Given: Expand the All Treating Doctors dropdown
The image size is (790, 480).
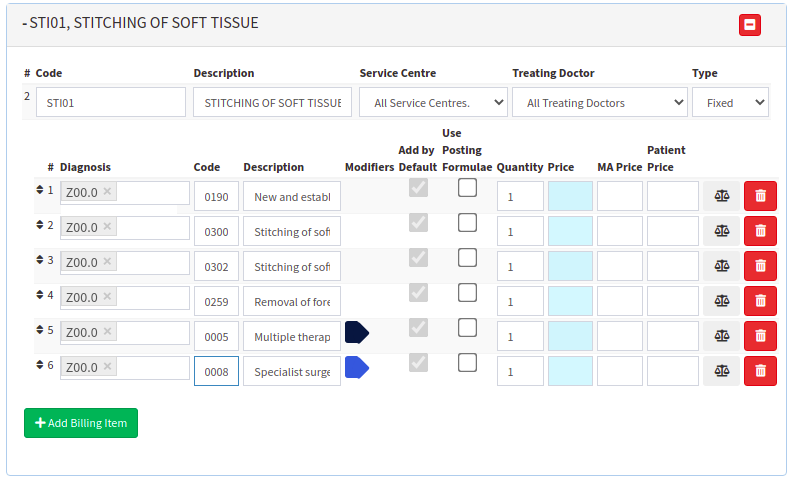Looking at the screenshot, I should 600,102.
